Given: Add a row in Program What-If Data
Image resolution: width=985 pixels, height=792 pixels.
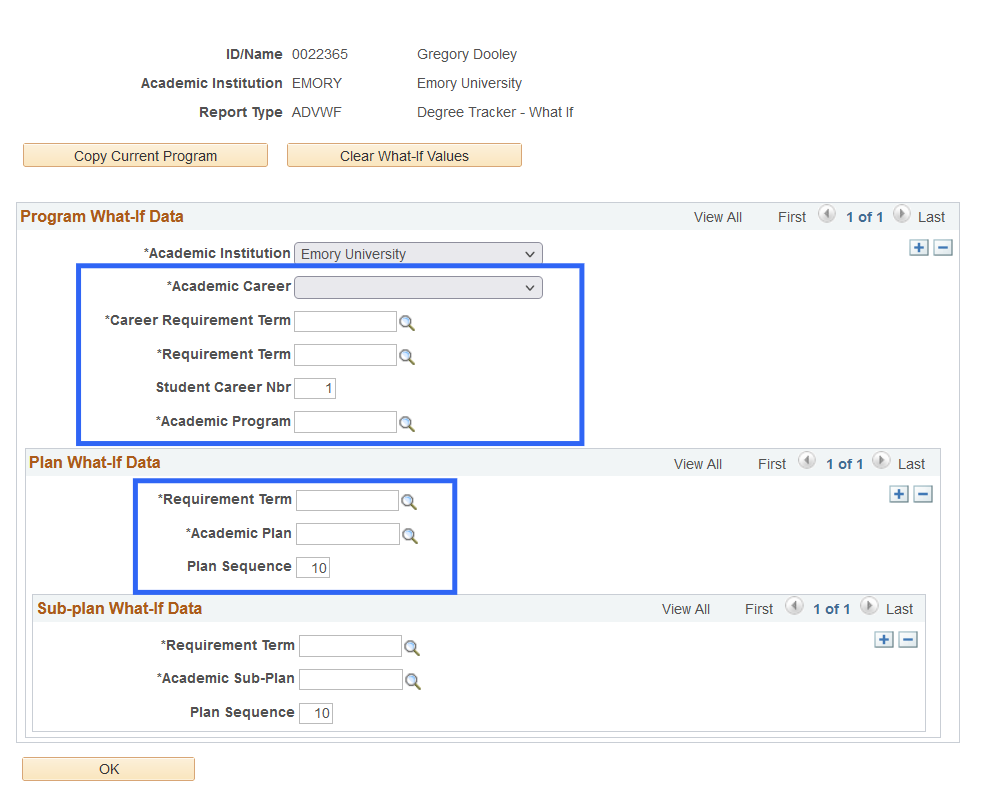Looking at the screenshot, I should 918,248.
